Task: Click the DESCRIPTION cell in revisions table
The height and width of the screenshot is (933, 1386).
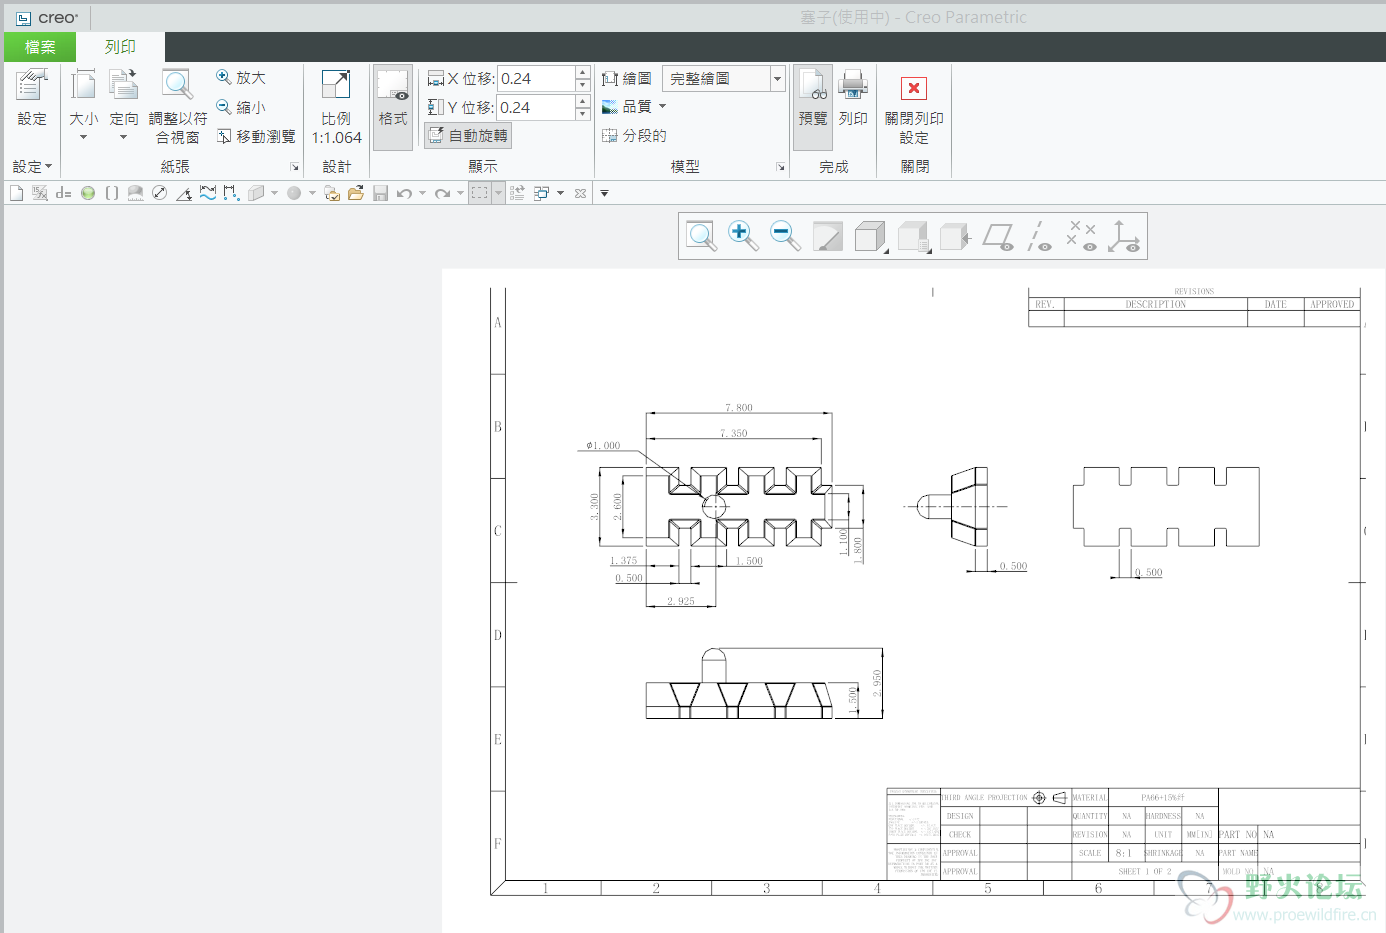Action: 1156,304
